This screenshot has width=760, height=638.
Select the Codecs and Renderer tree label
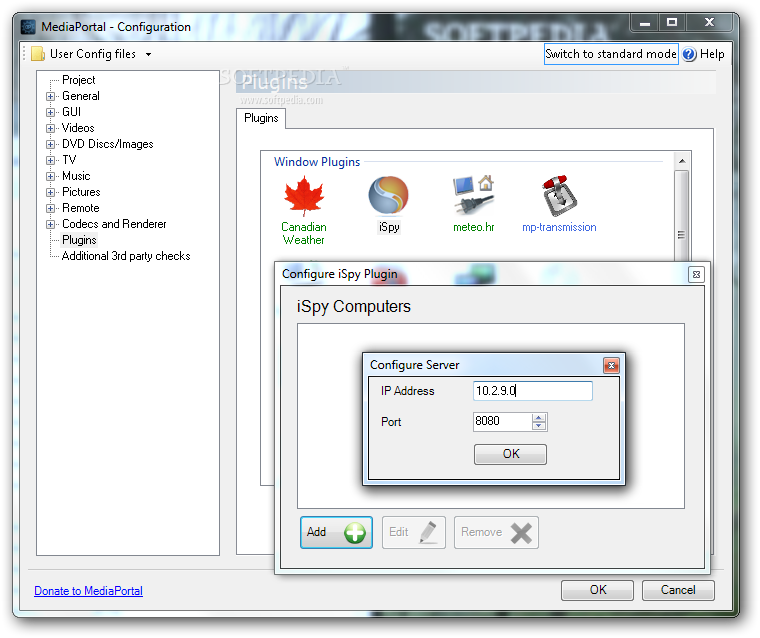114,224
